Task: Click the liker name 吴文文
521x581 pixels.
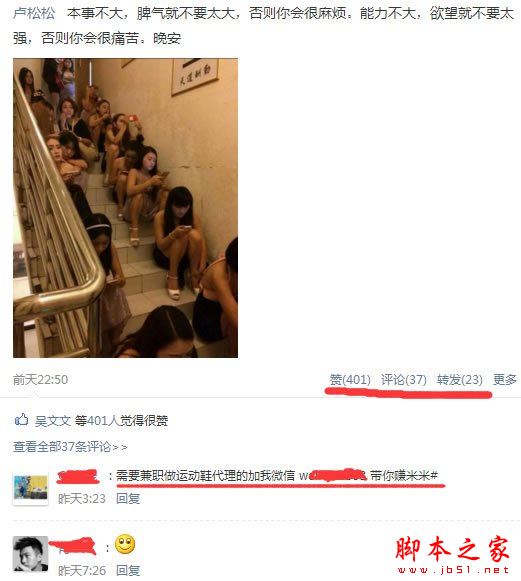Action: coord(52,421)
